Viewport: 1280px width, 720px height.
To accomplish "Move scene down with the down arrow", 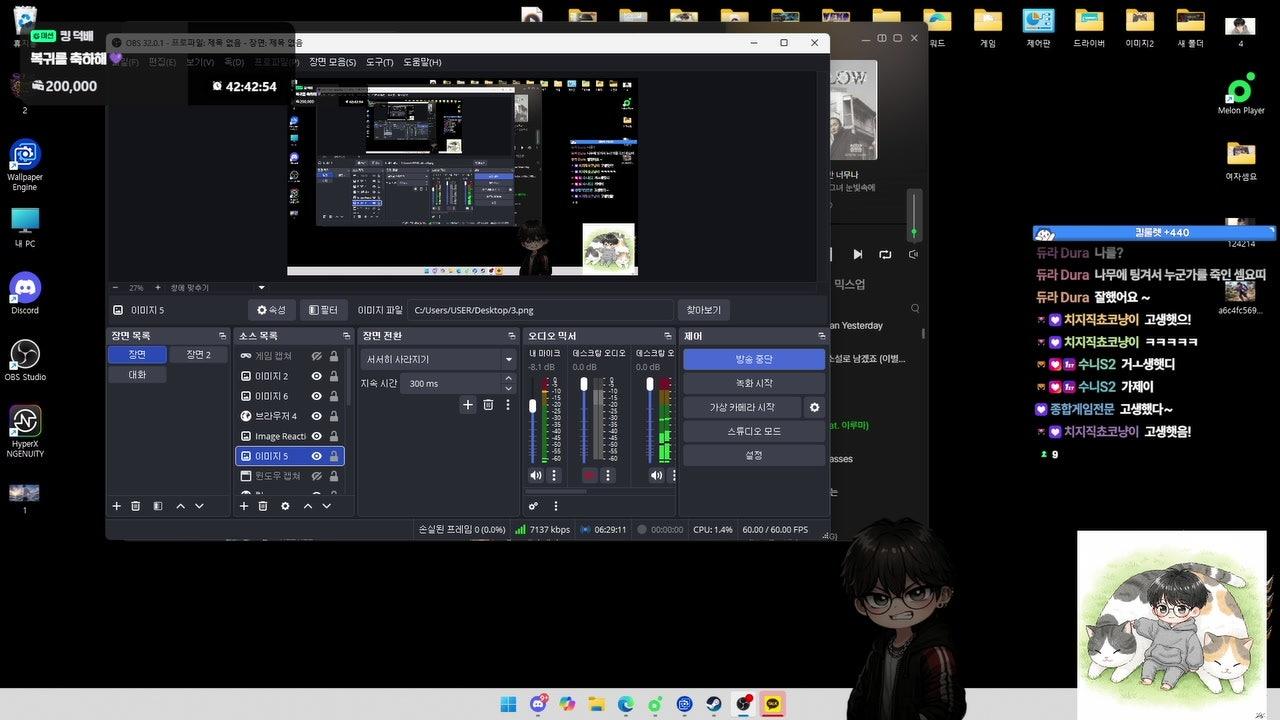I will point(199,506).
